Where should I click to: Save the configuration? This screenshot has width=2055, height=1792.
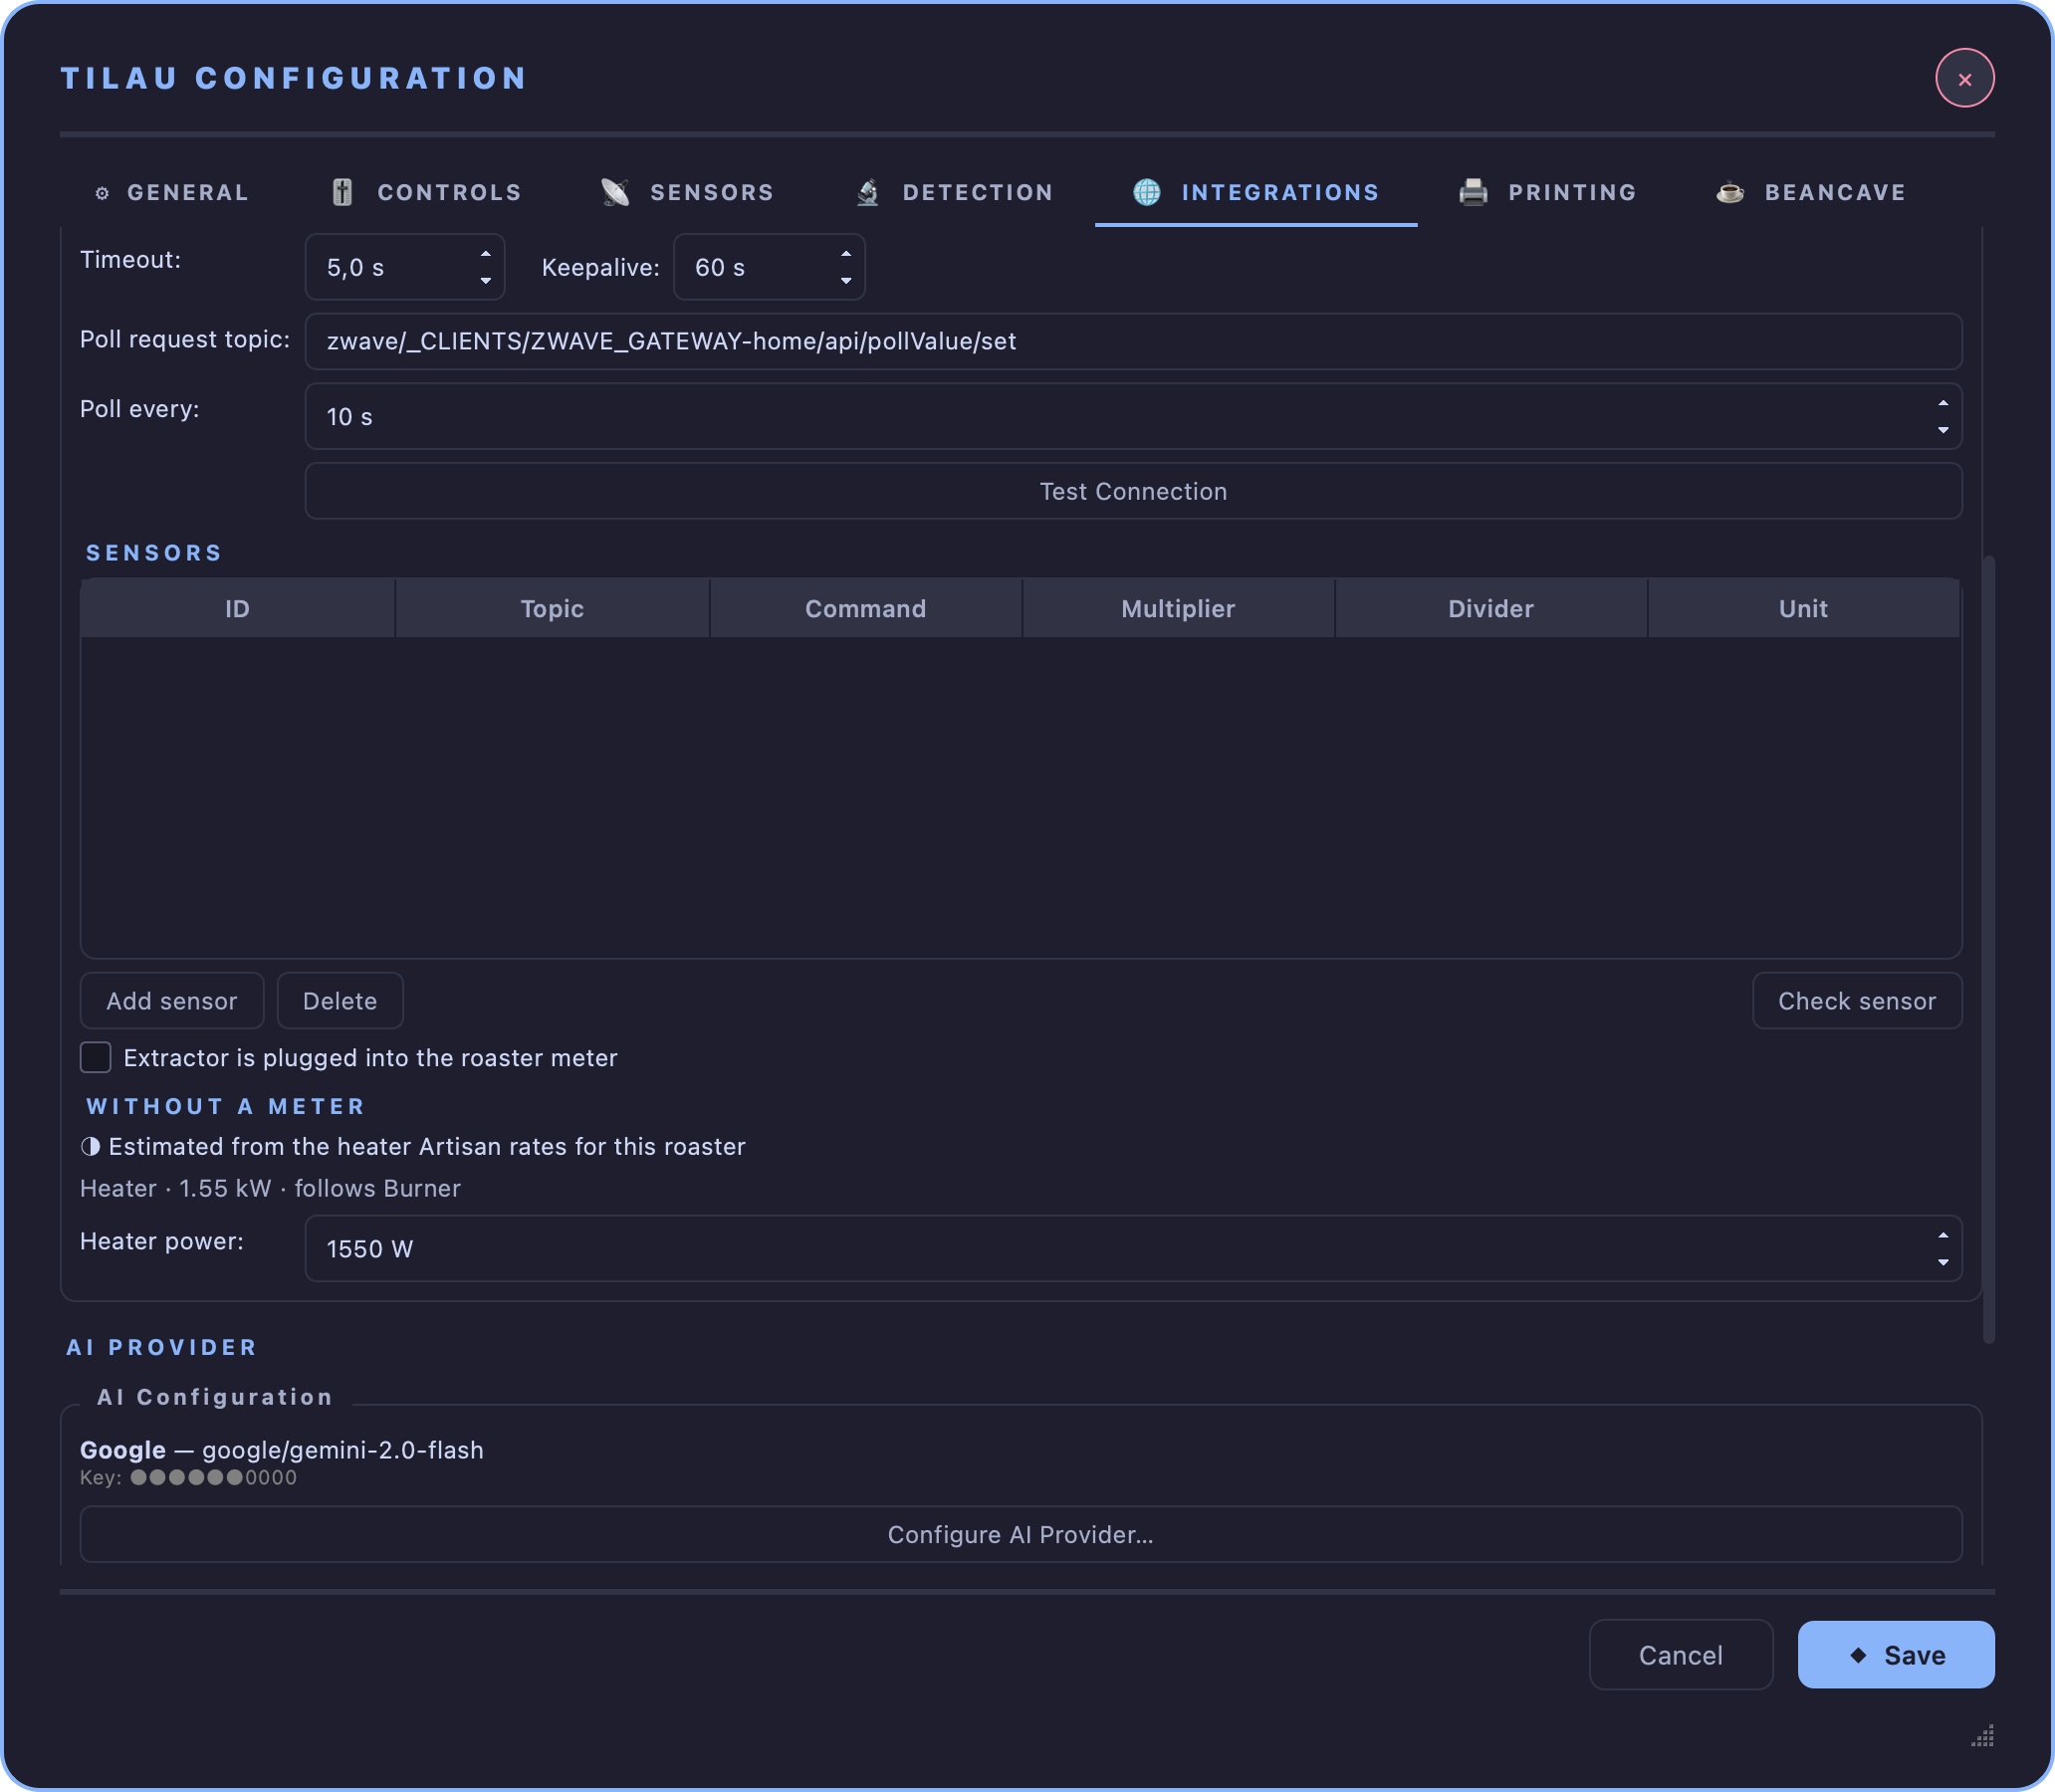click(1896, 1655)
